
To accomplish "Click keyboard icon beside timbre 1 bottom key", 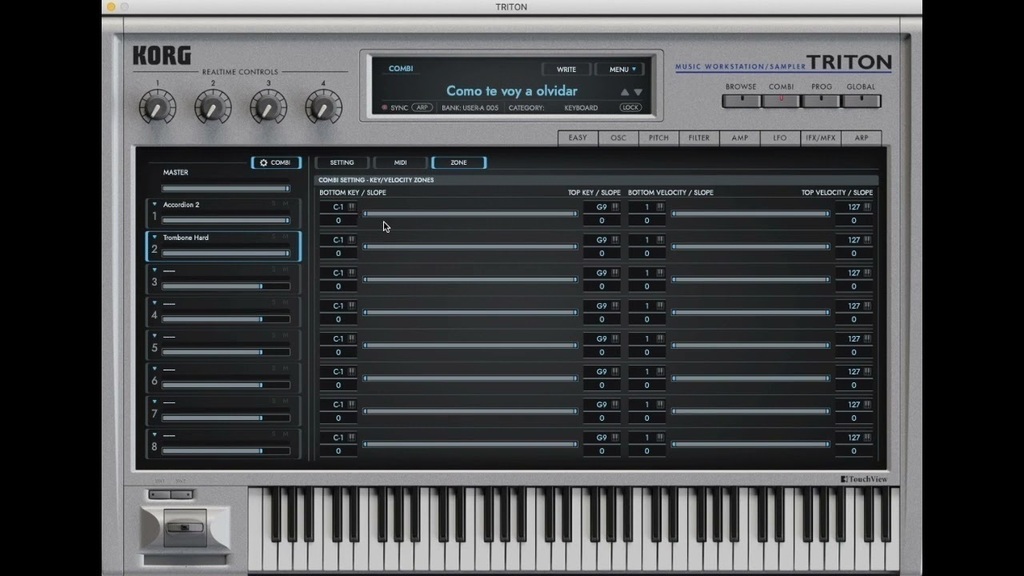I will coord(351,207).
